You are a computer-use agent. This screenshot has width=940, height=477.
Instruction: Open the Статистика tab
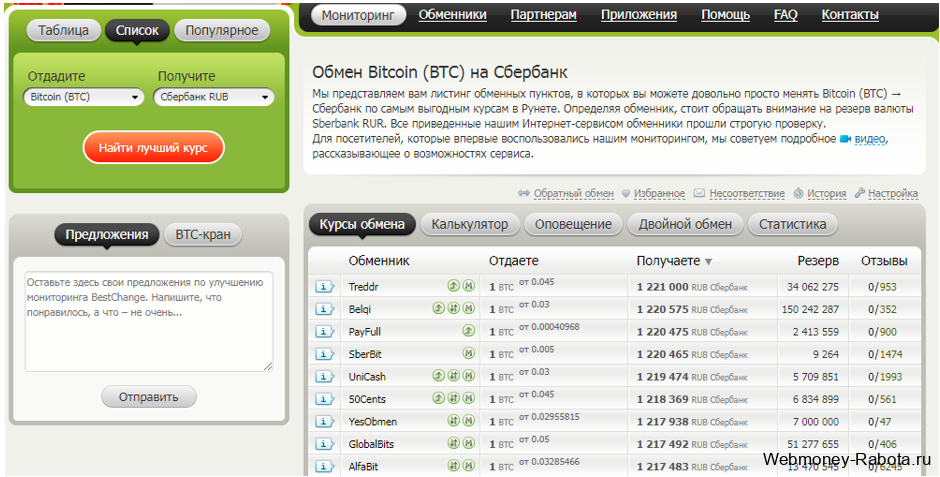793,224
